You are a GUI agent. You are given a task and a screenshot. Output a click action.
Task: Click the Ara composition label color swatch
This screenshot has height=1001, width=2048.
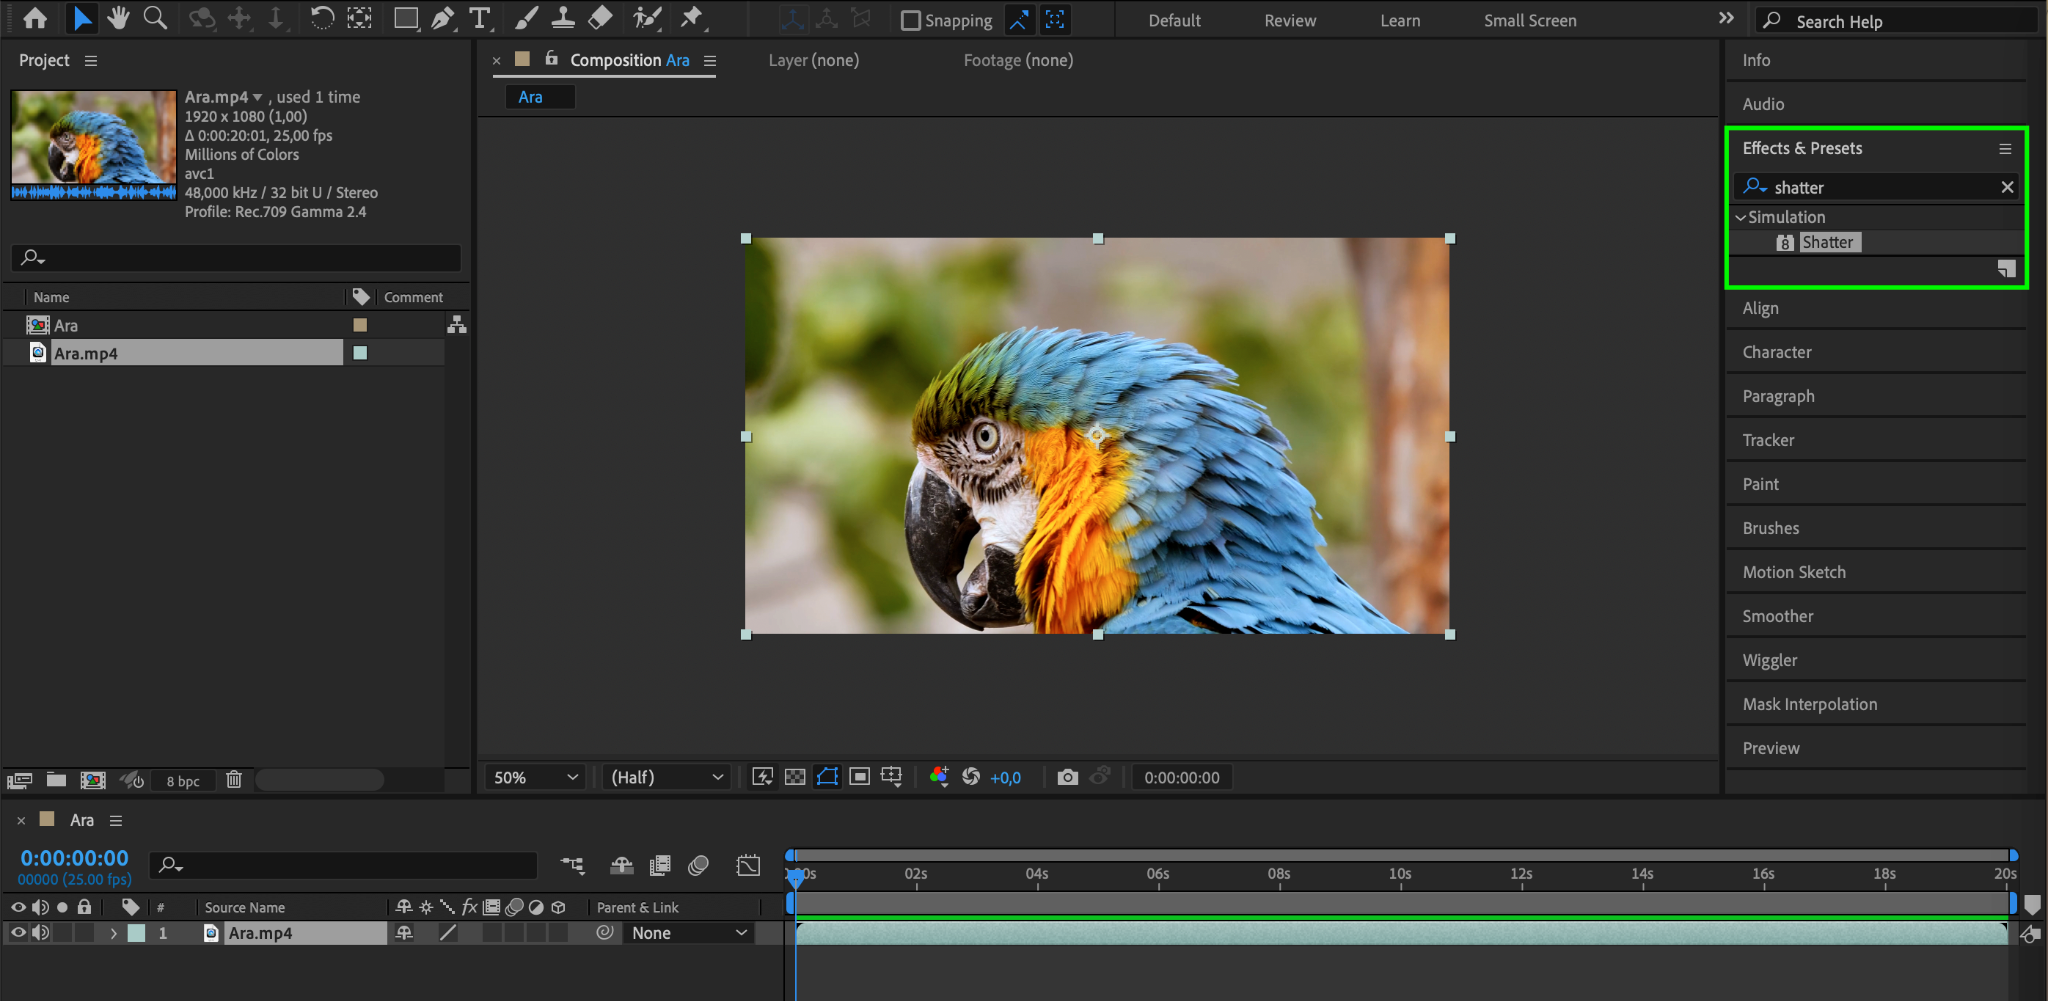[360, 325]
